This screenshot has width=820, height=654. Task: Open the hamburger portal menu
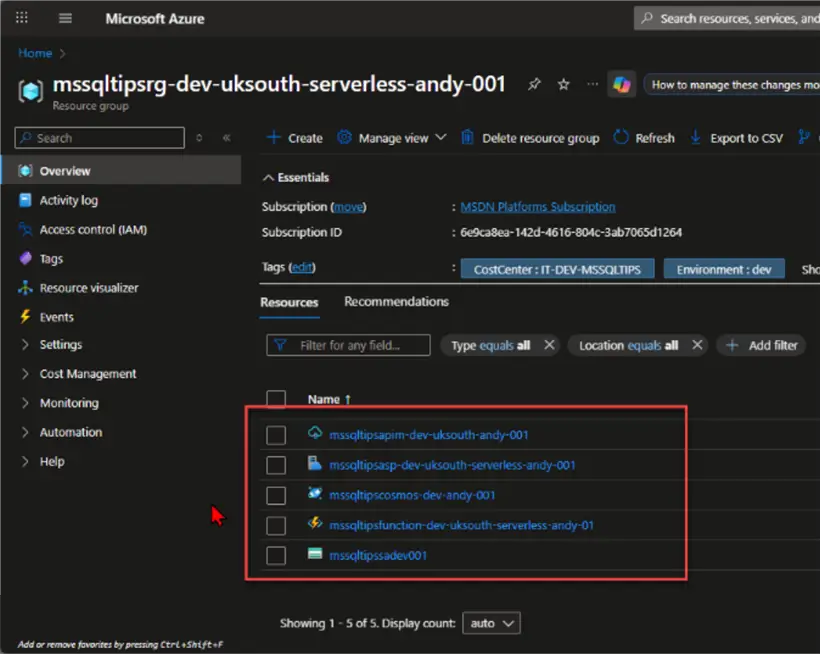[65, 18]
